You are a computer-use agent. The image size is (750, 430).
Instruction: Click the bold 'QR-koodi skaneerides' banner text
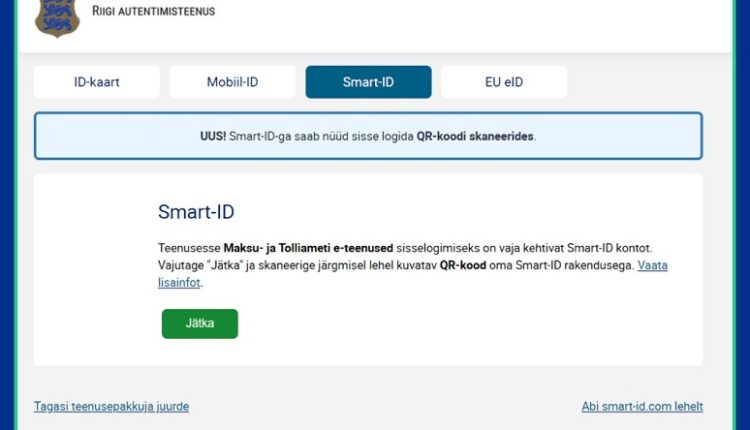point(475,136)
